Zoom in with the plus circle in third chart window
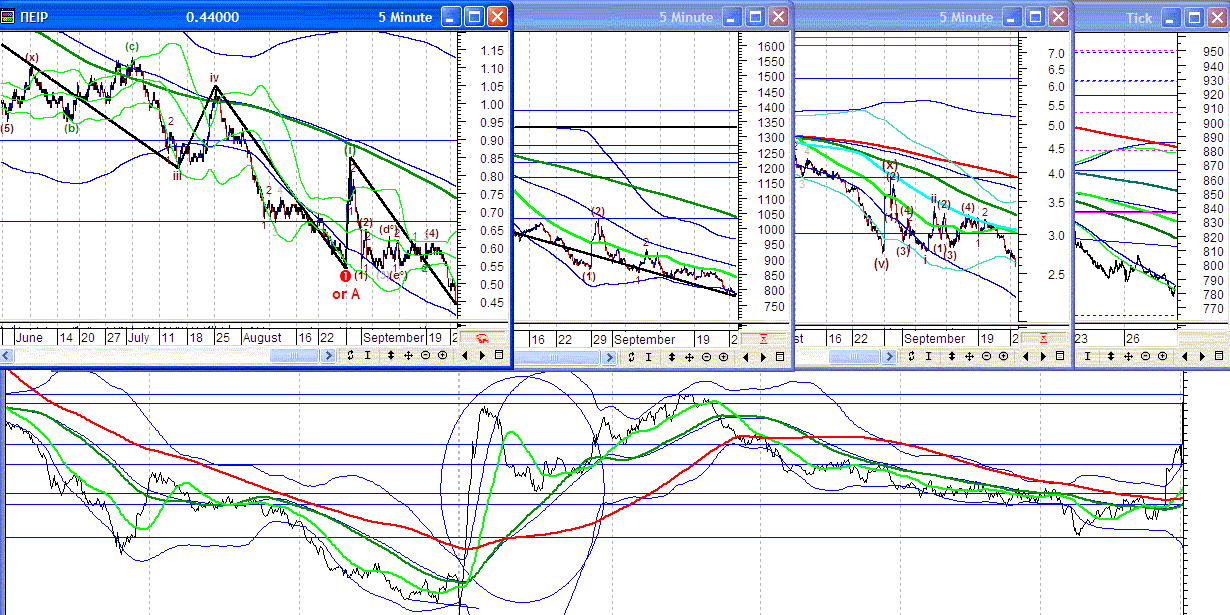 click(1003, 356)
